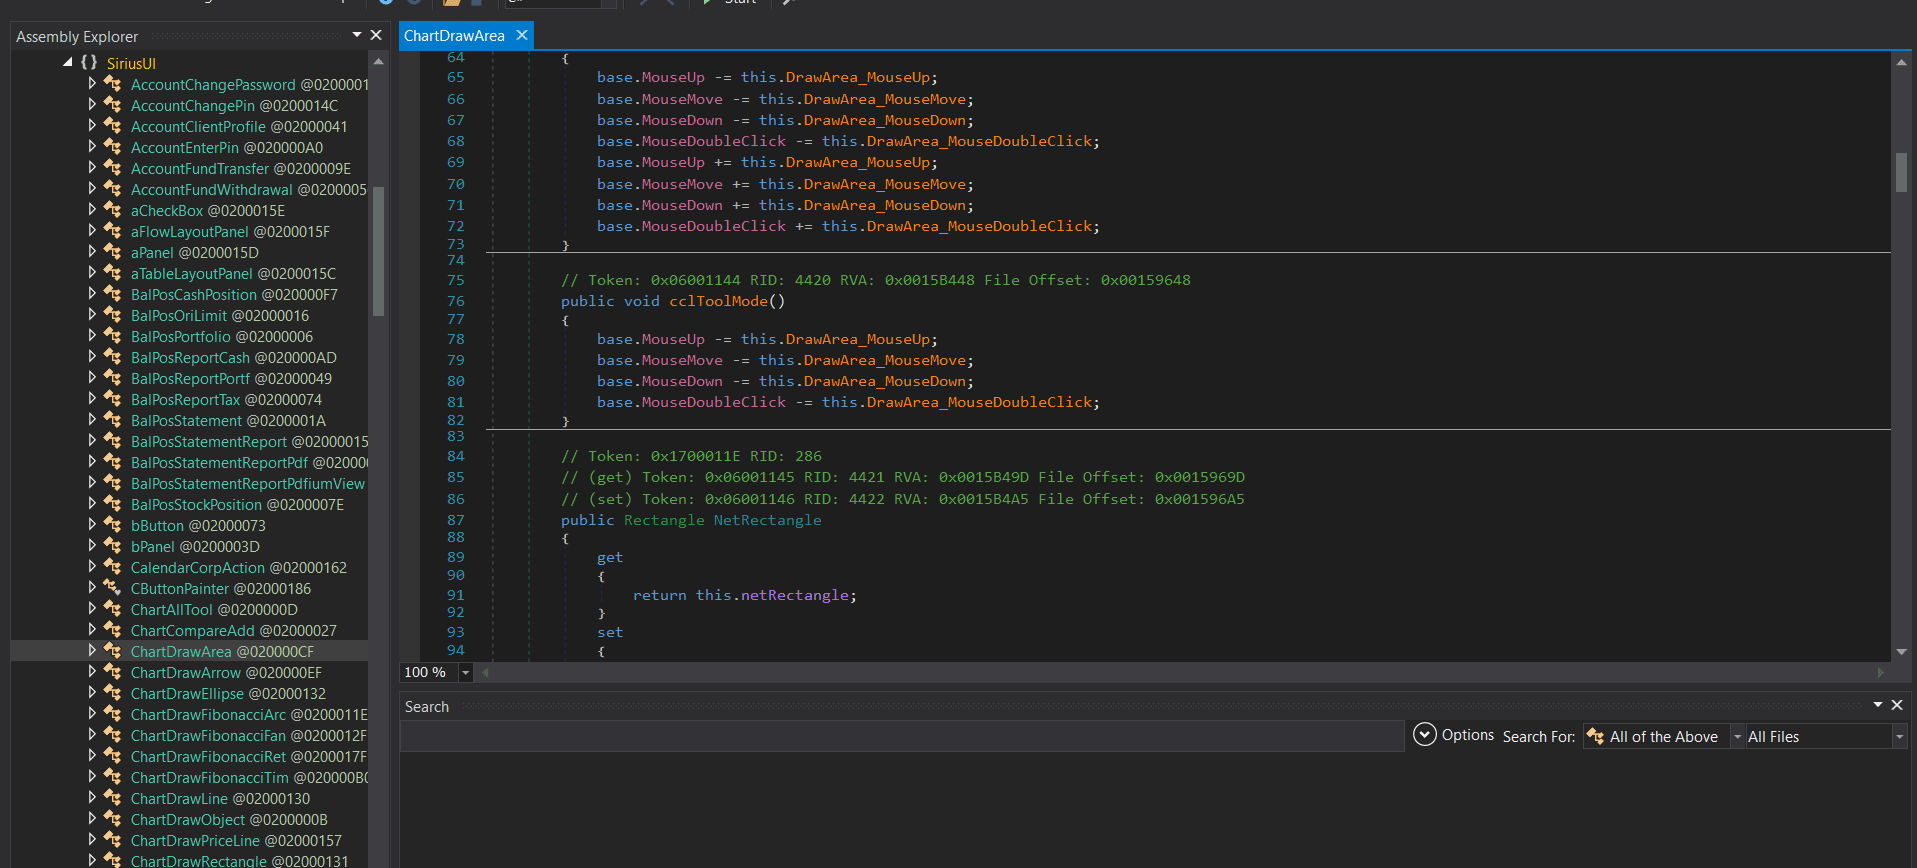Close the Search panel
Image resolution: width=1917 pixels, height=868 pixels.
[1897, 705]
